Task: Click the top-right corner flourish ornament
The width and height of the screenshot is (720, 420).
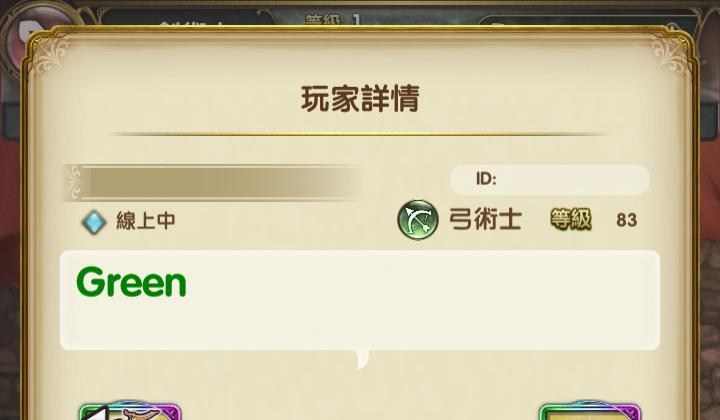Action: click(x=671, y=56)
